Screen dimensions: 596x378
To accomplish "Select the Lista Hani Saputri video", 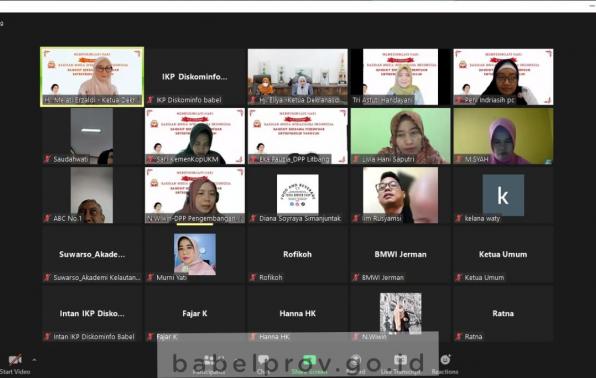I will [x=400, y=136].
